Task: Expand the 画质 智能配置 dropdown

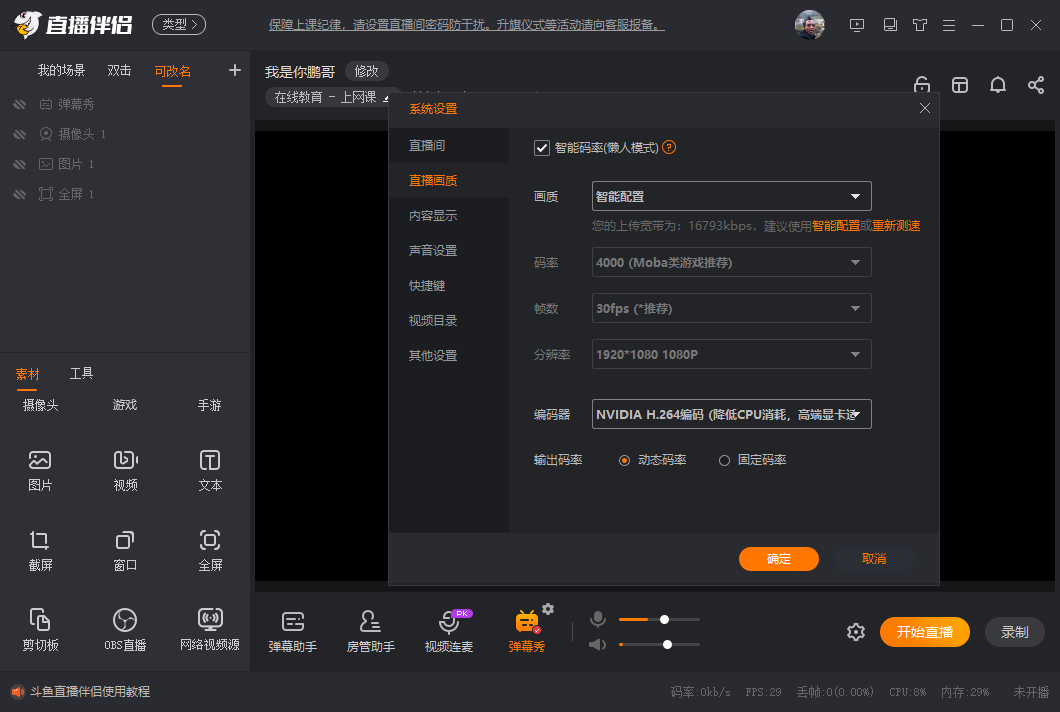Action: tap(731, 196)
